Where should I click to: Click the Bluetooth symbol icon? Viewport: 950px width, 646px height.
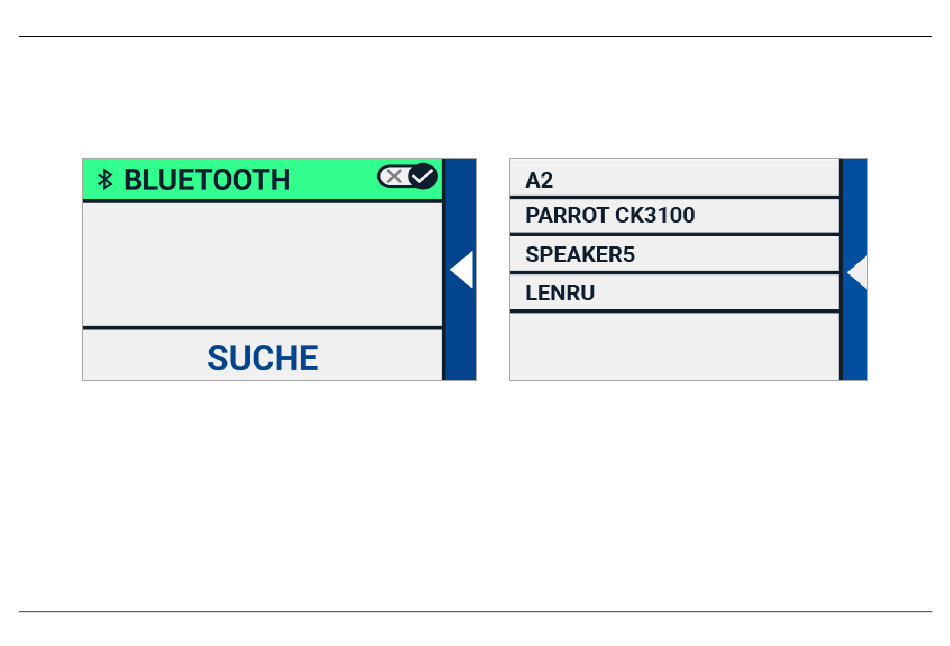pyautogui.click(x=105, y=180)
